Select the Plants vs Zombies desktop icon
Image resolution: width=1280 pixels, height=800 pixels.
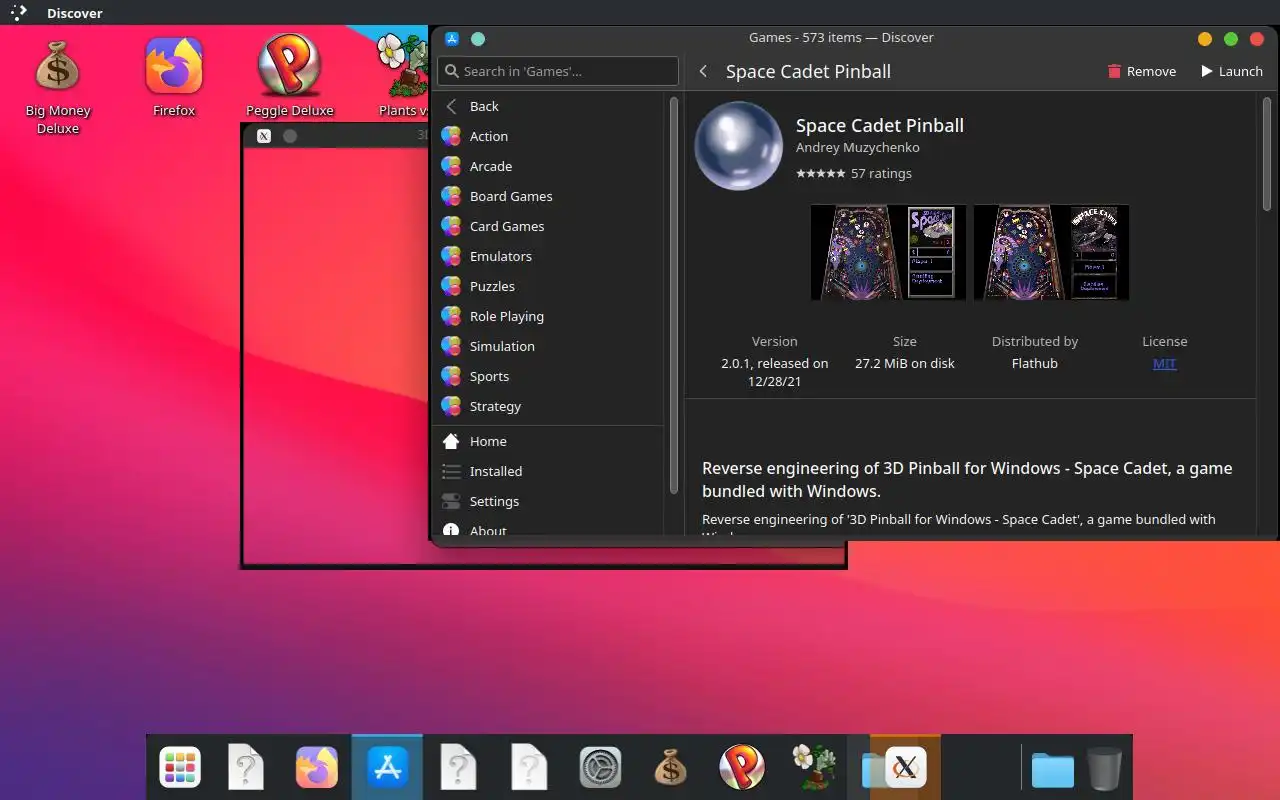tap(402, 77)
